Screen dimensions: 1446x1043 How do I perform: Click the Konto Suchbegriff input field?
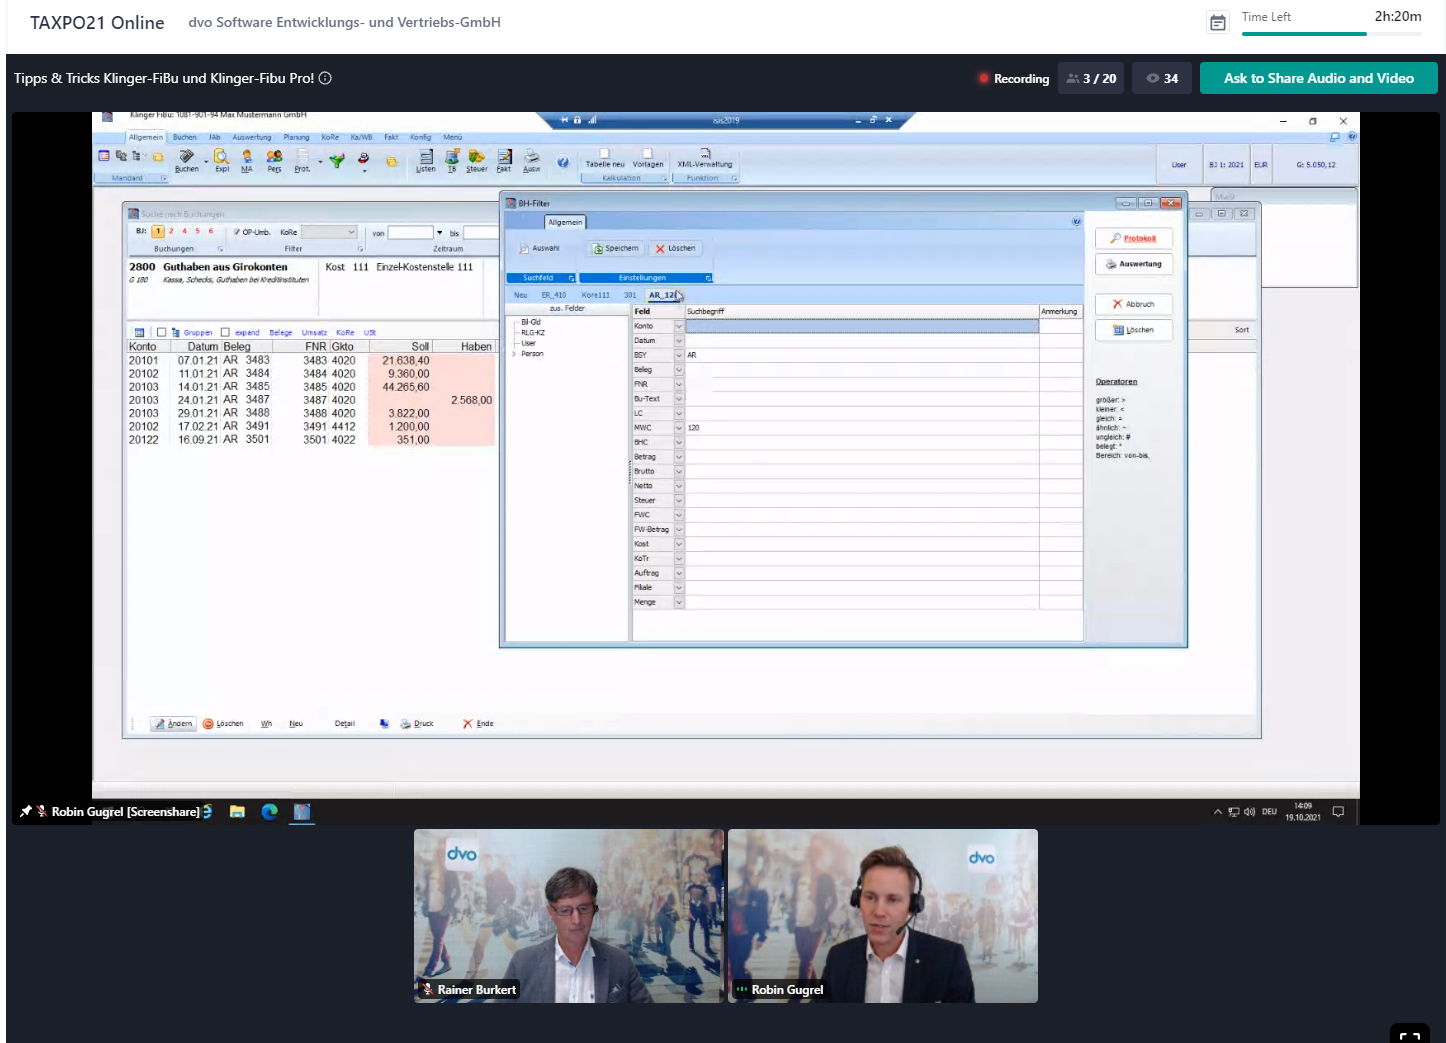pyautogui.click(x=861, y=326)
